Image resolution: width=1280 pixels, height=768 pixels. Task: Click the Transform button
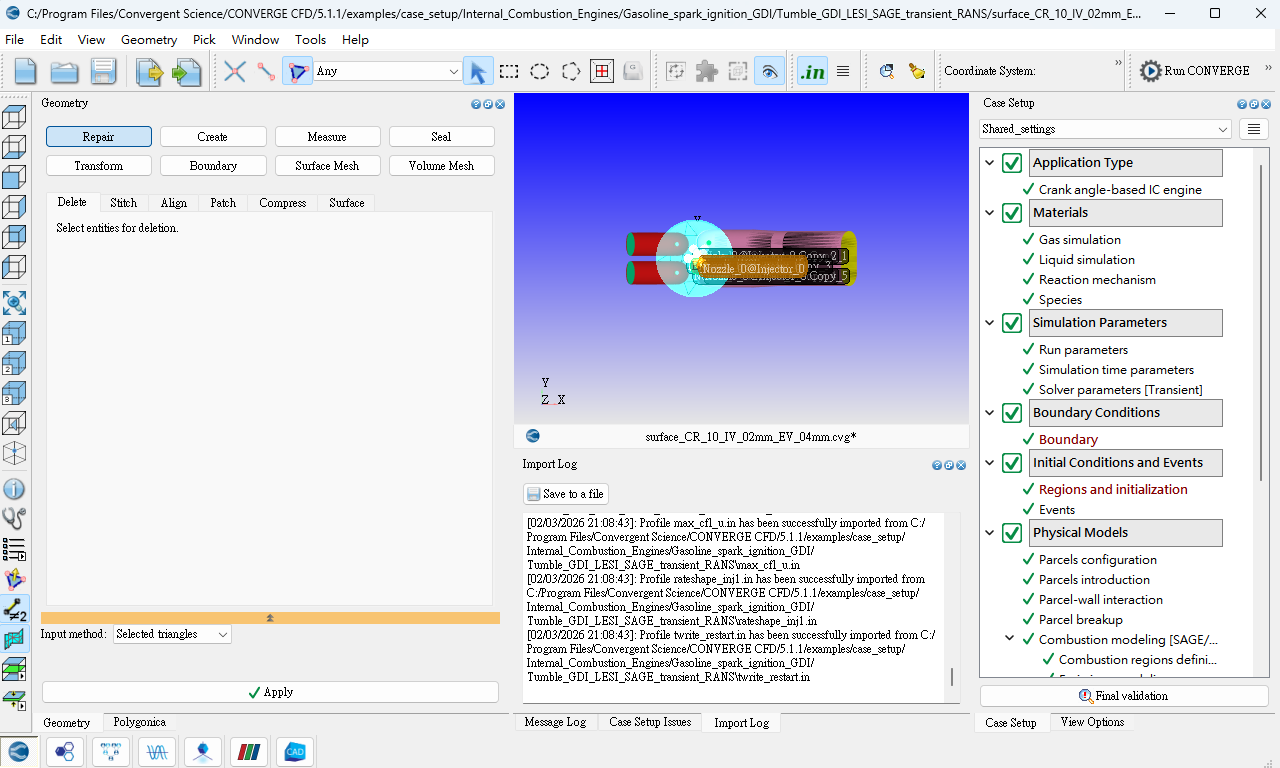pos(99,166)
